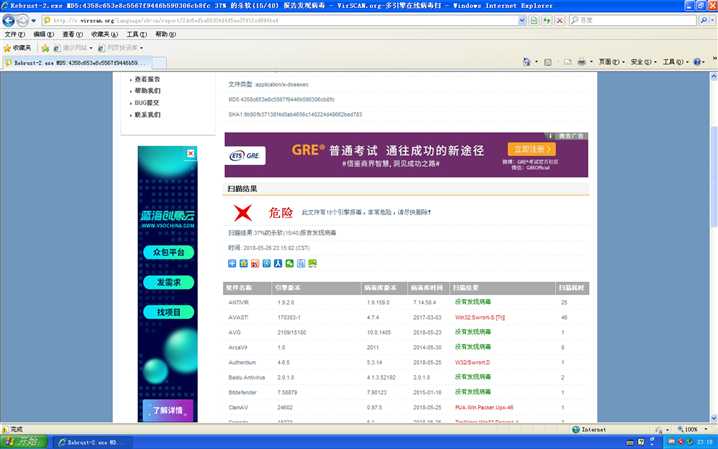
Task: Click the Win32:Swrort-S [Trj] detection result
Action: pos(480,317)
